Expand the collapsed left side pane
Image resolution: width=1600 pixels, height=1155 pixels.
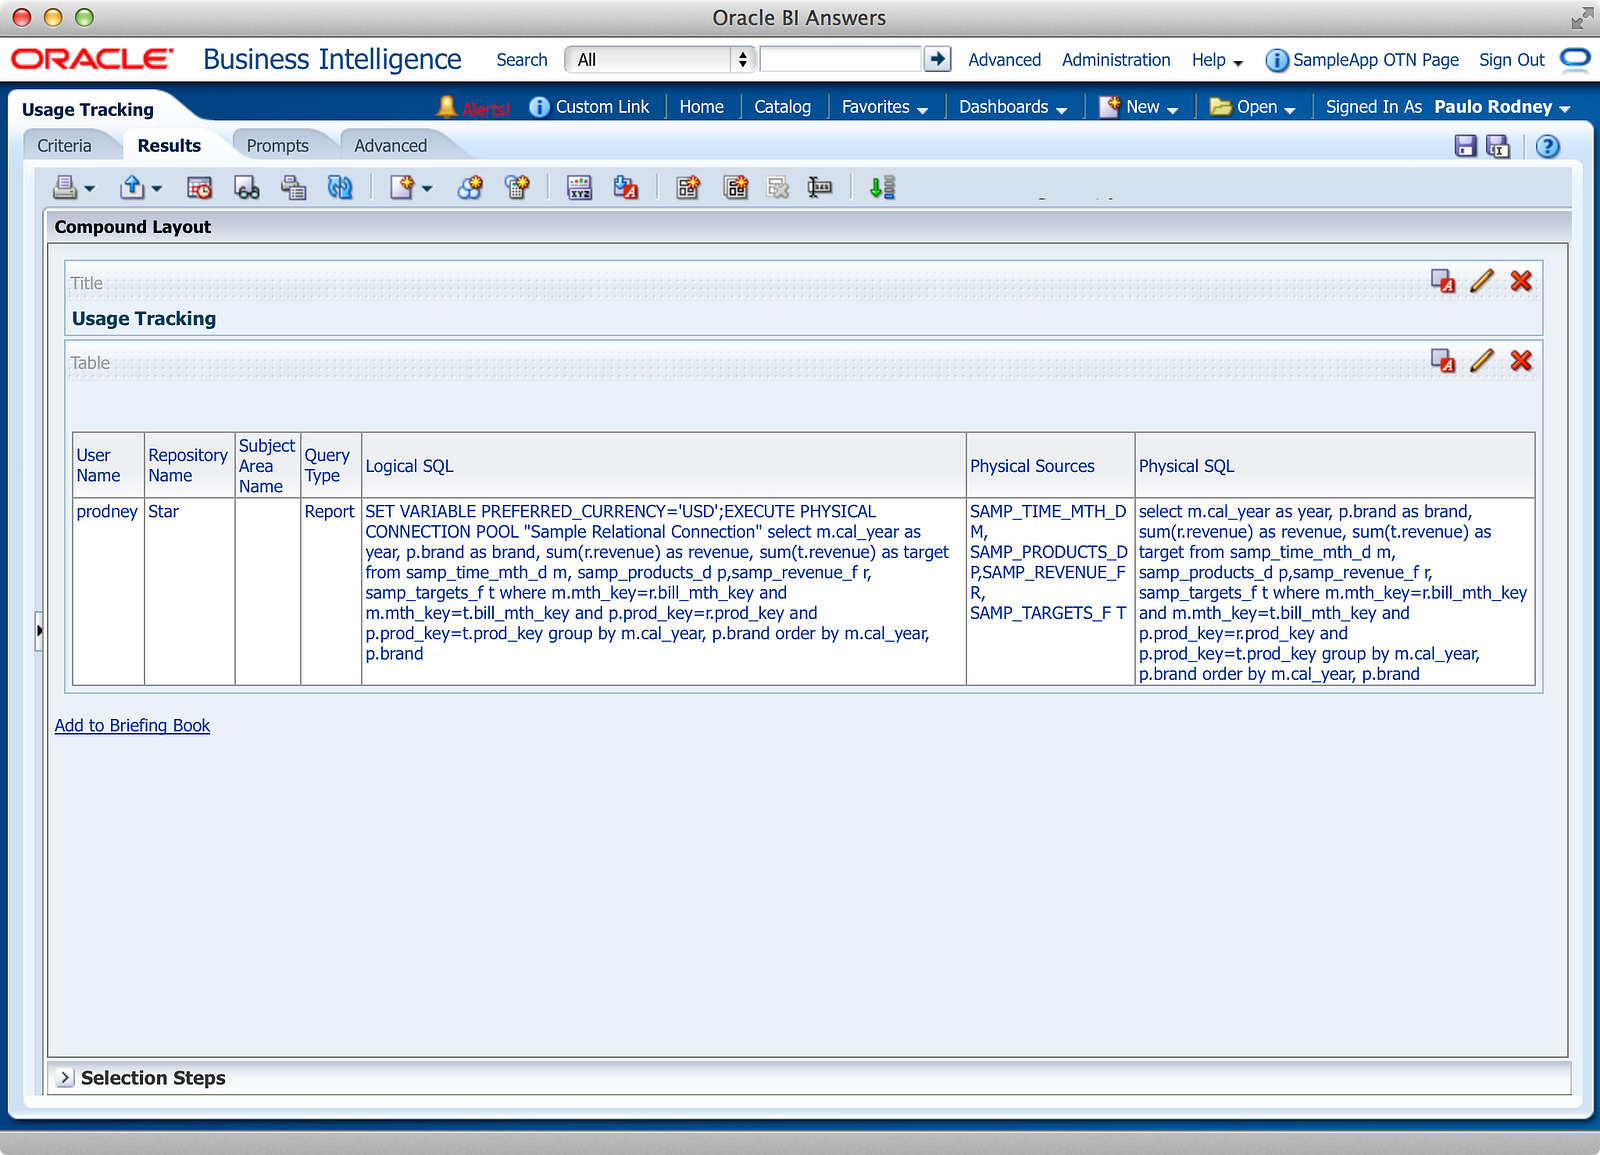[39, 631]
